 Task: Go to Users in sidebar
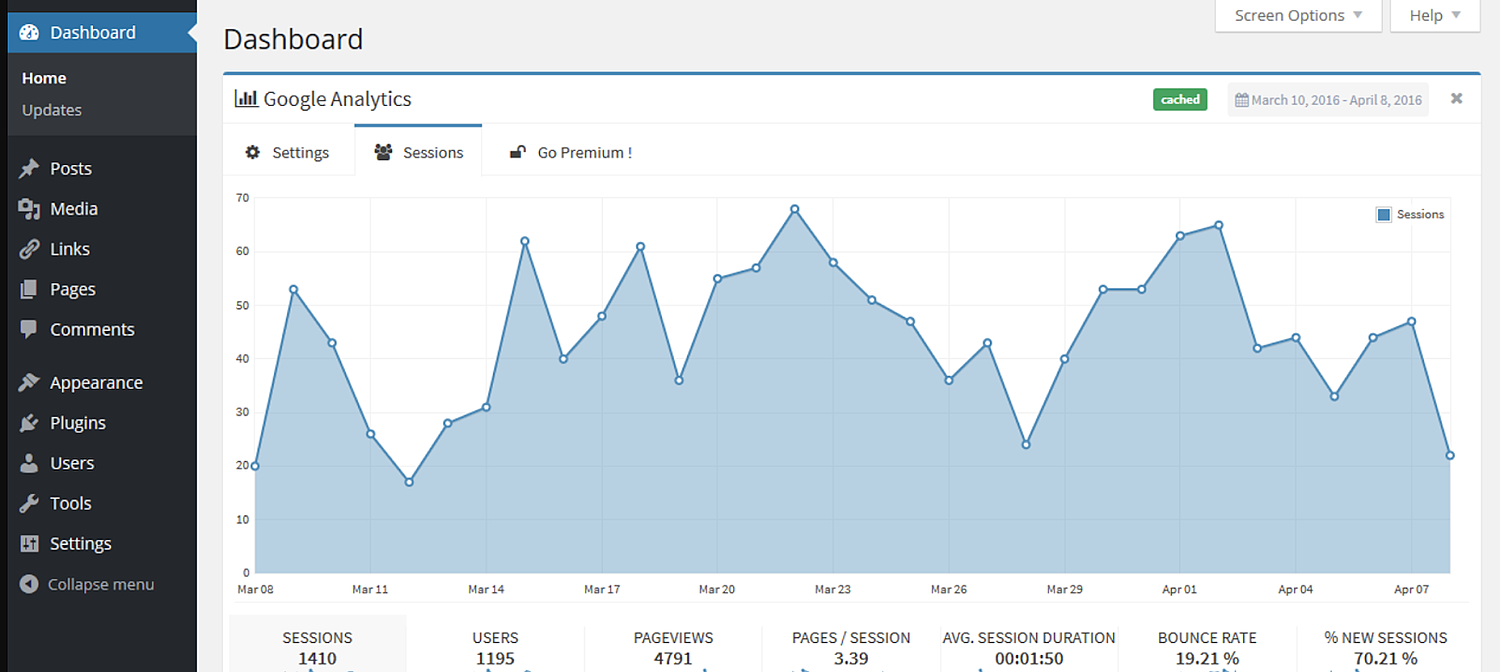[72, 463]
